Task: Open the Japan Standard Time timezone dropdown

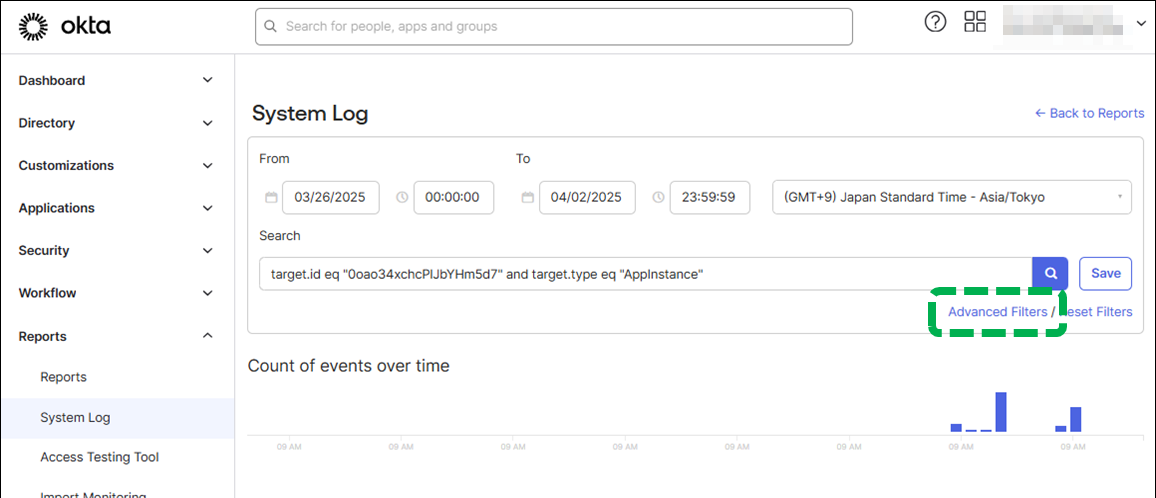Action: pyautogui.click(x=951, y=197)
